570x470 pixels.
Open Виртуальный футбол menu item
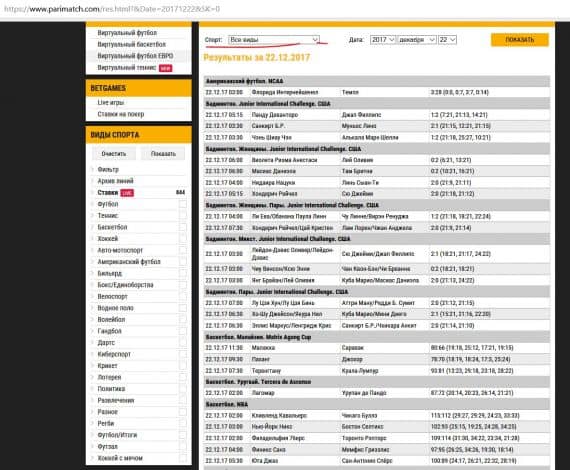[127, 33]
